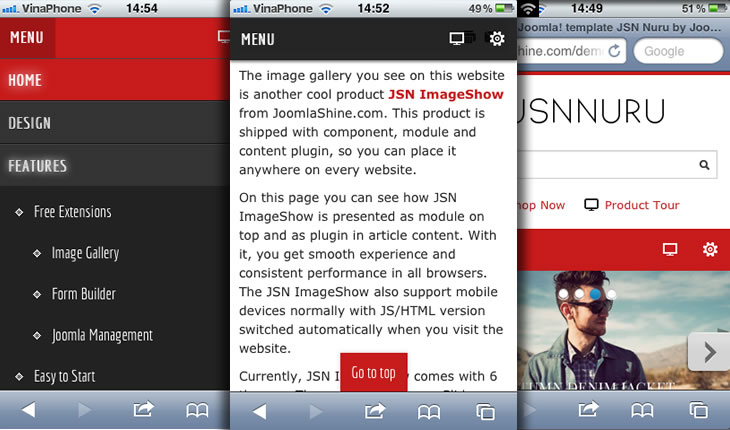Click desktop icon in red bar of right phone
This screenshot has height=430, width=730.
pos(670,249)
